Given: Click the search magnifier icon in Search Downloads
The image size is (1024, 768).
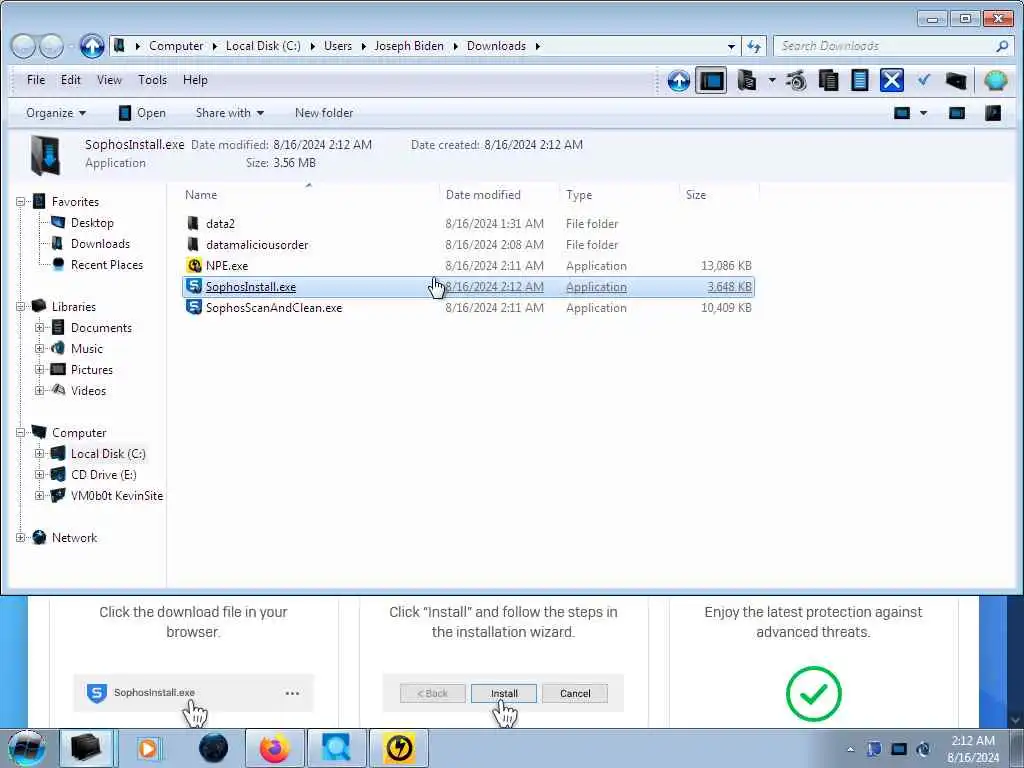Looking at the screenshot, I should point(1002,46).
